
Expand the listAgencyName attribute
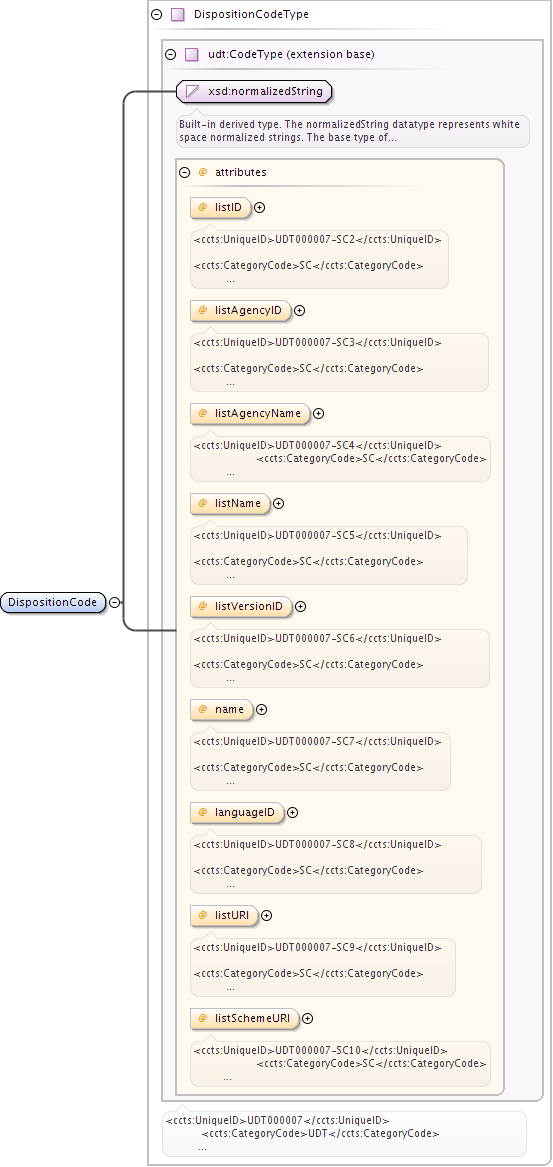point(319,414)
